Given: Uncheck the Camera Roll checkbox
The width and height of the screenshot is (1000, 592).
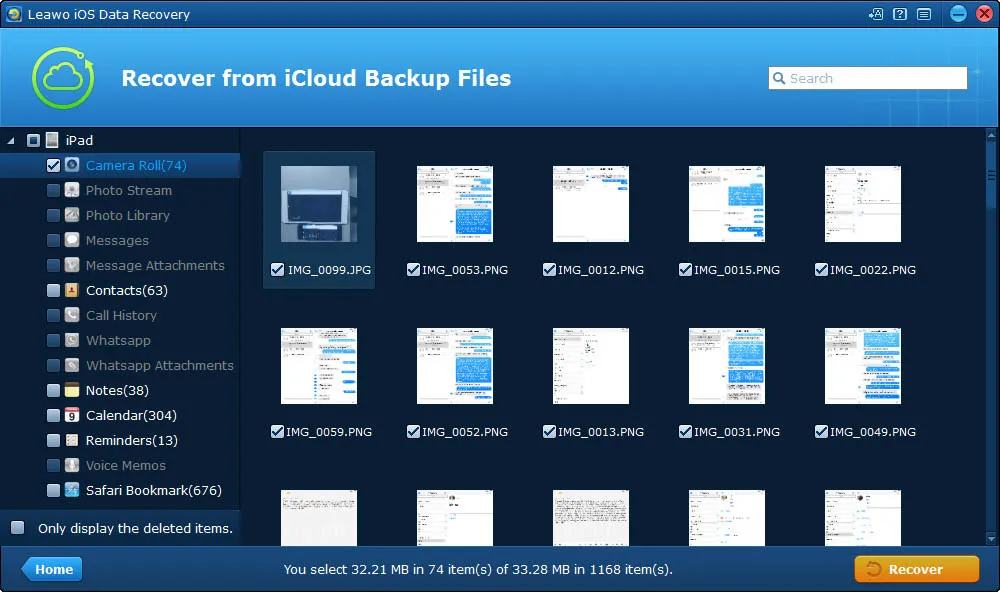Looking at the screenshot, I should pos(54,165).
